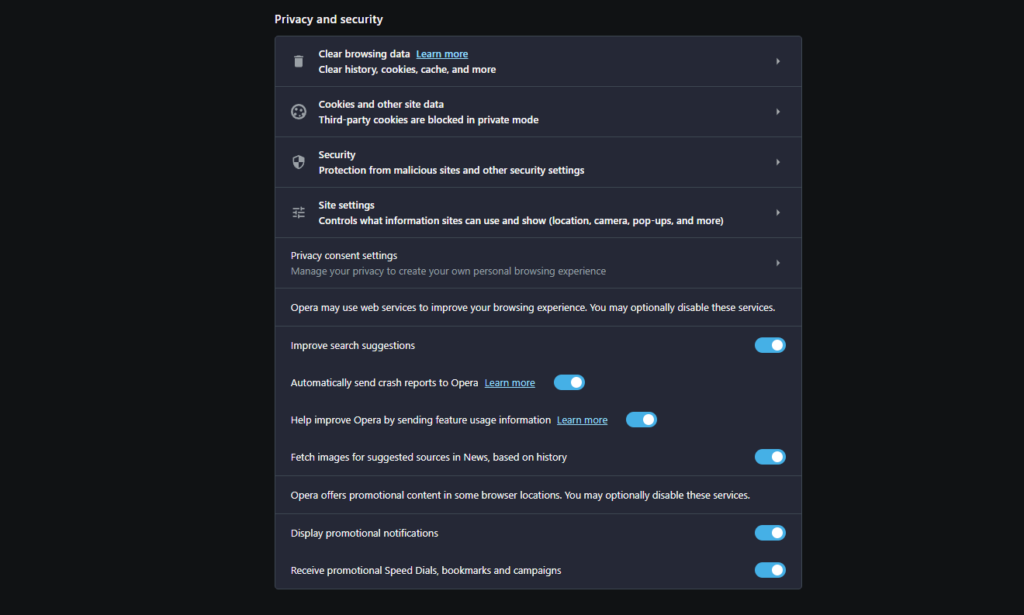Follow Learn more link for feature usage information
1024x615 pixels.
pos(582,420)
